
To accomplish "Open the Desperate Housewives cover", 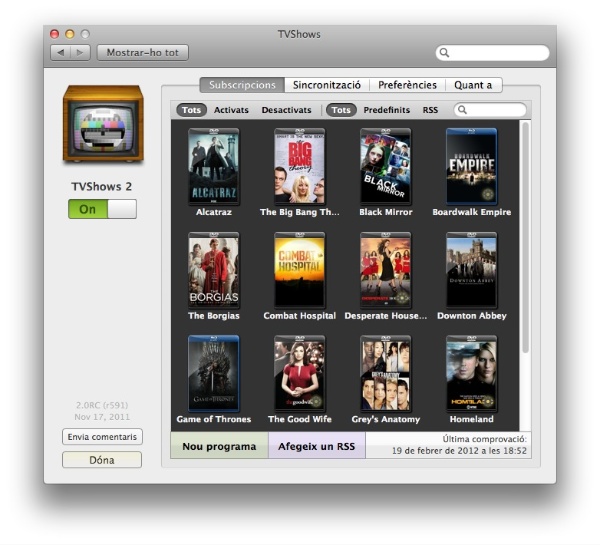I will (x=385, y=270).
